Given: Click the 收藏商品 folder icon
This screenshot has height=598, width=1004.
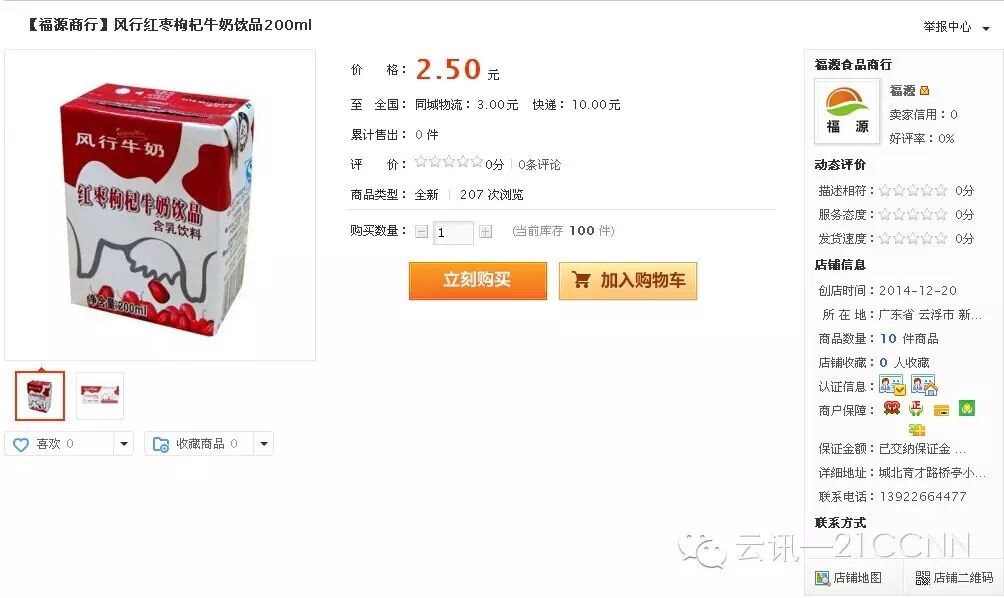Looking at the screenshot, I should (161, 444).
